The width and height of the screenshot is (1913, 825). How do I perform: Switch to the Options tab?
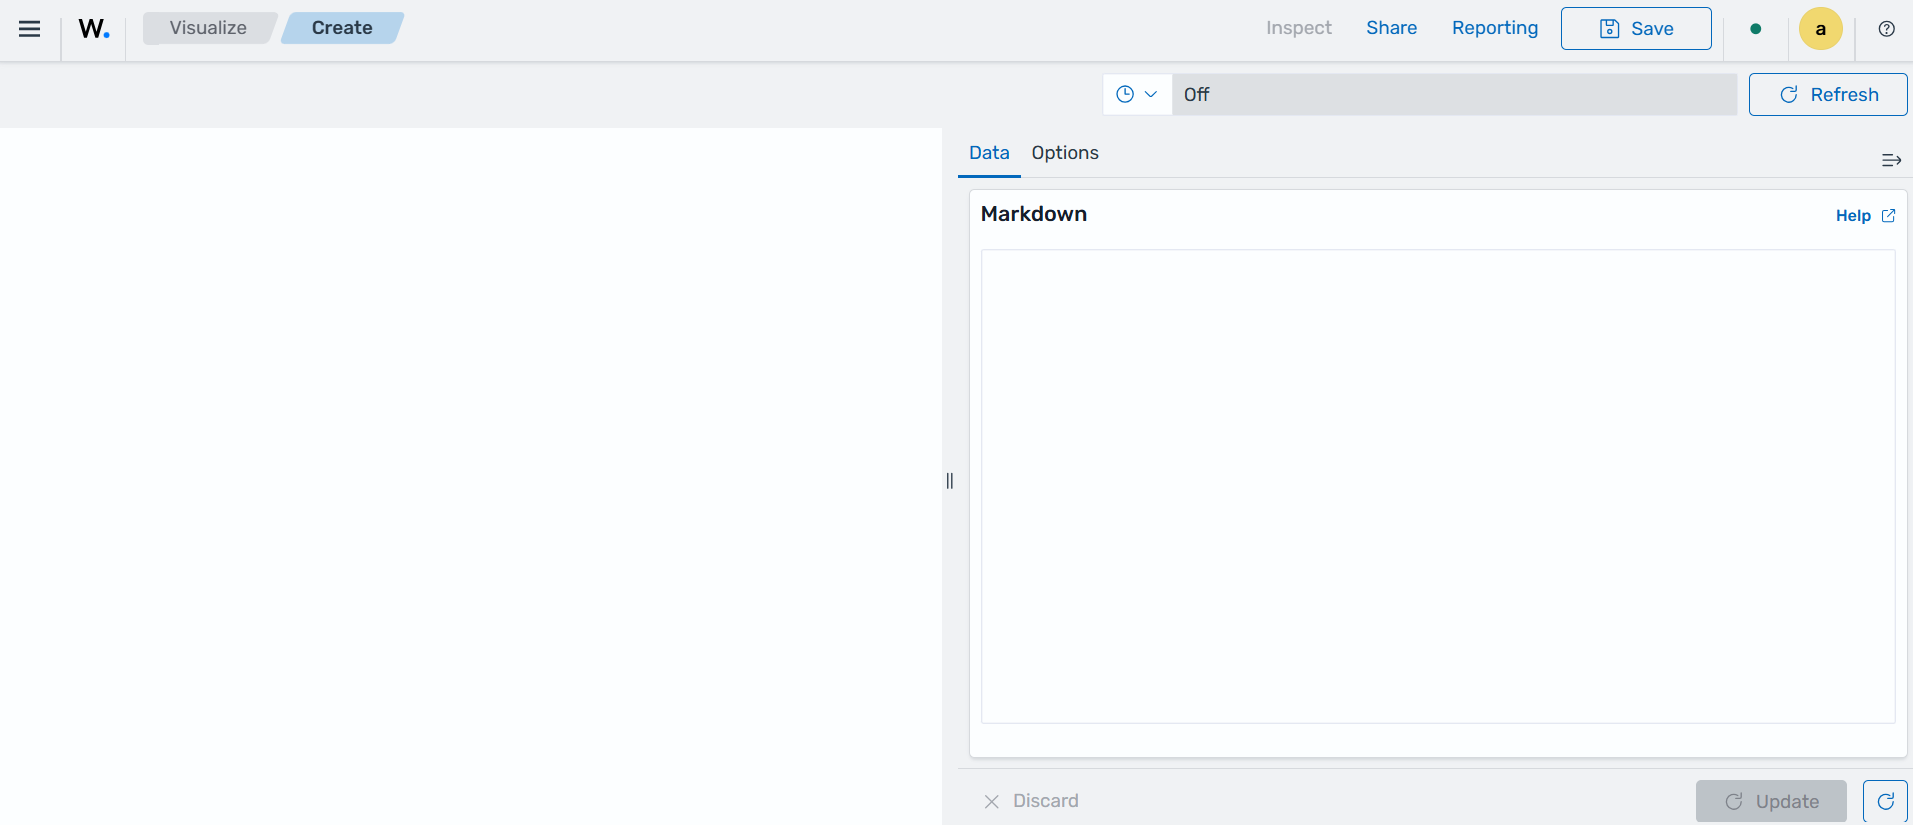(x=1065, y=153)
